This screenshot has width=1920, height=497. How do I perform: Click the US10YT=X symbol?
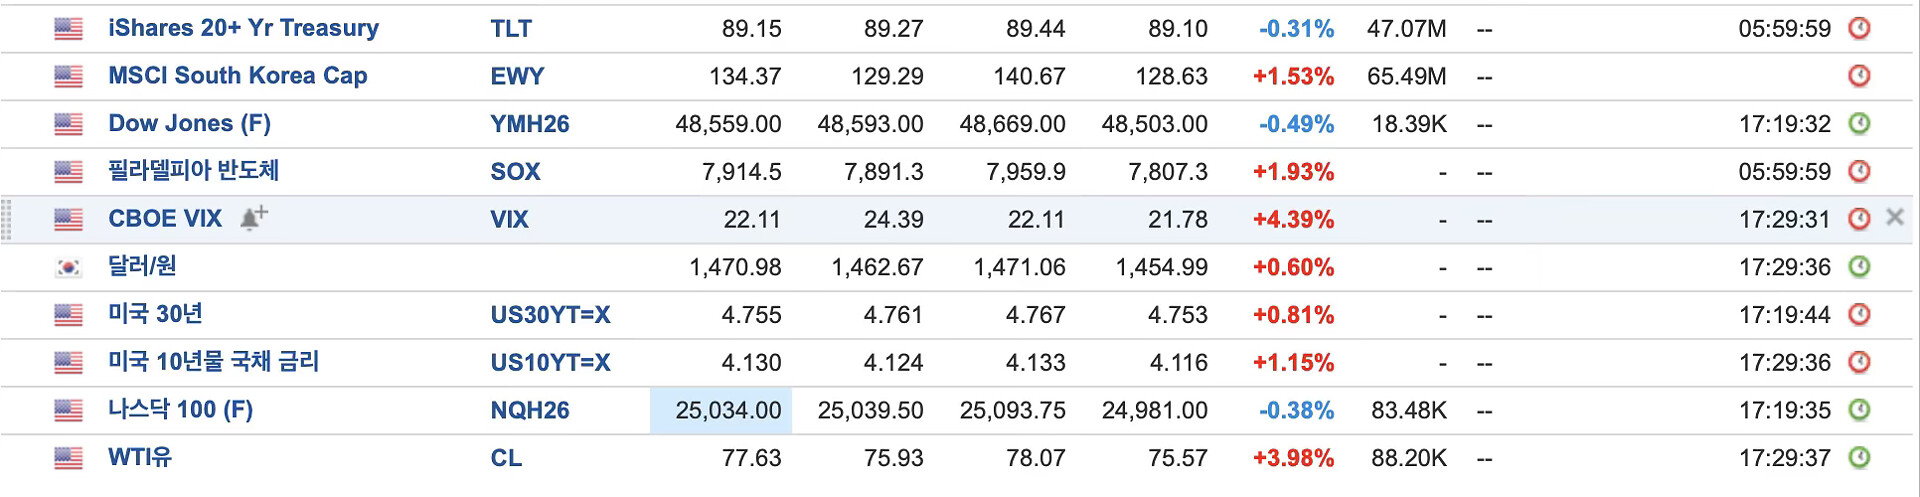[550, 363]
